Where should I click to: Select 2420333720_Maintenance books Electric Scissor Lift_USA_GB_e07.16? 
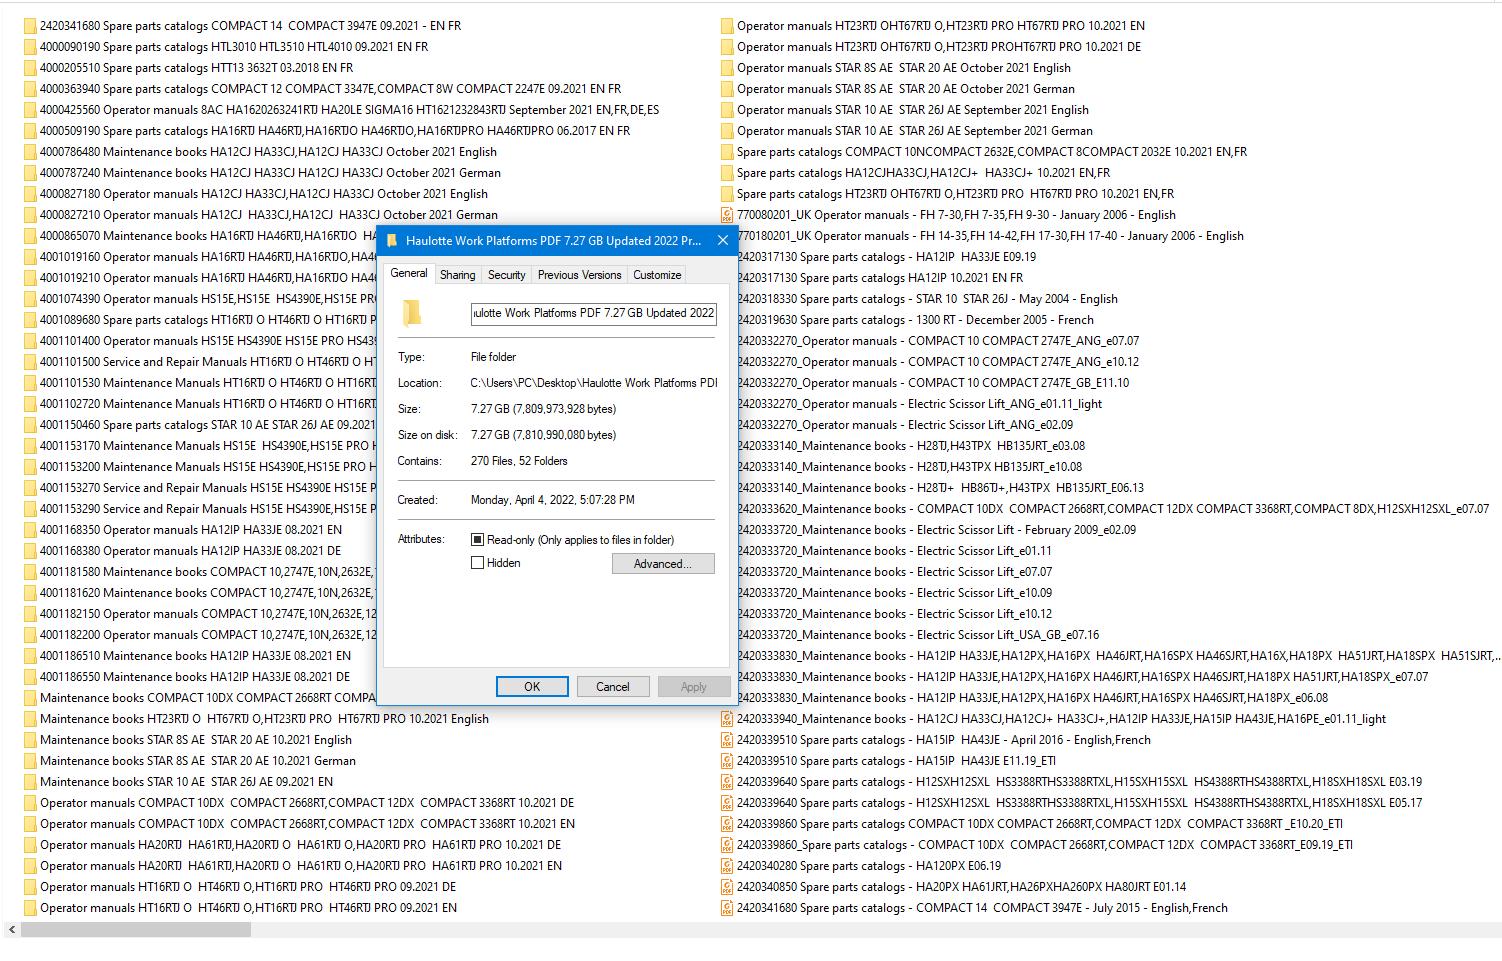tap(918, 635)
